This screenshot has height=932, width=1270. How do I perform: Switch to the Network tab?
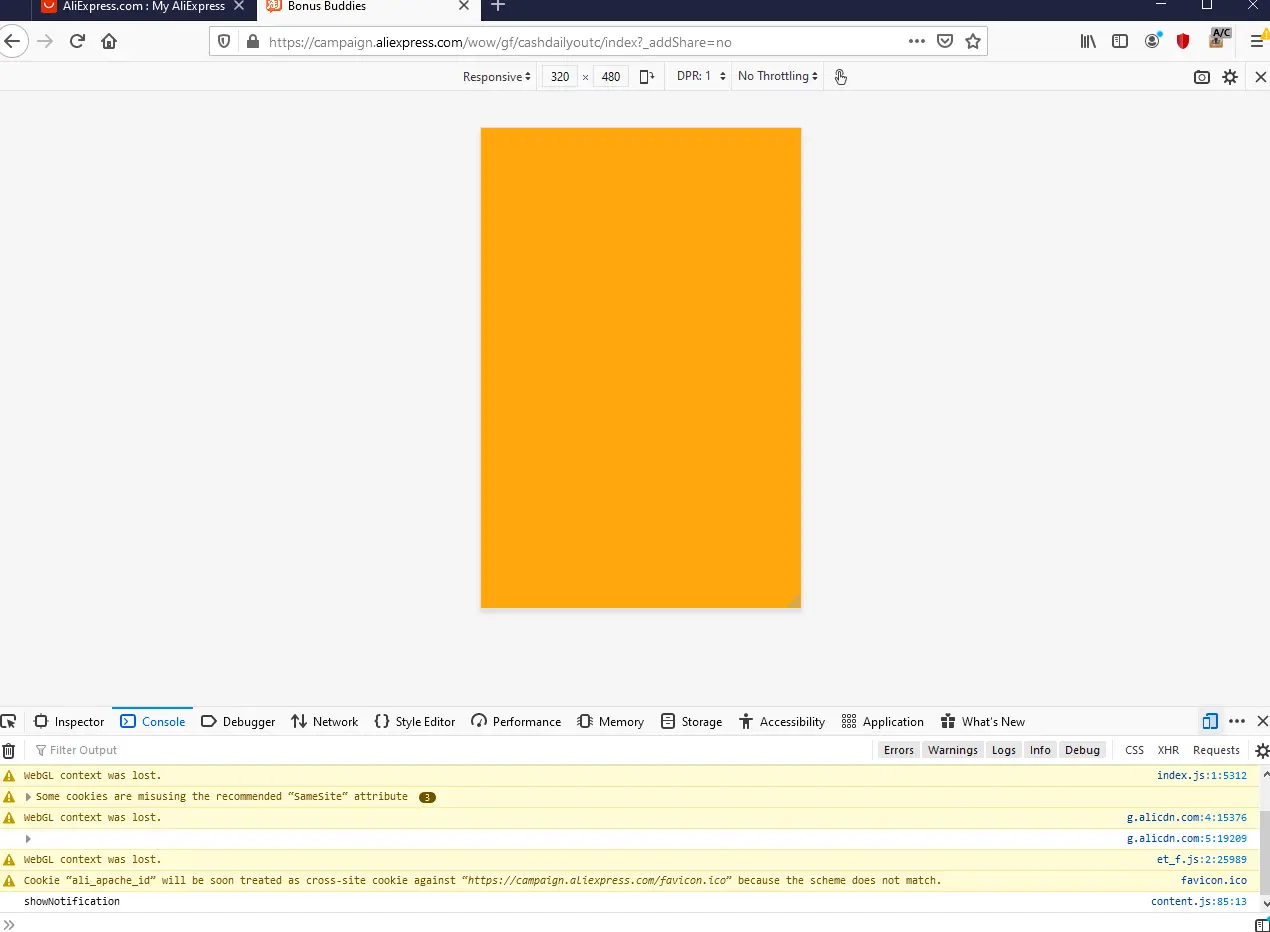[x=324, y=721]
